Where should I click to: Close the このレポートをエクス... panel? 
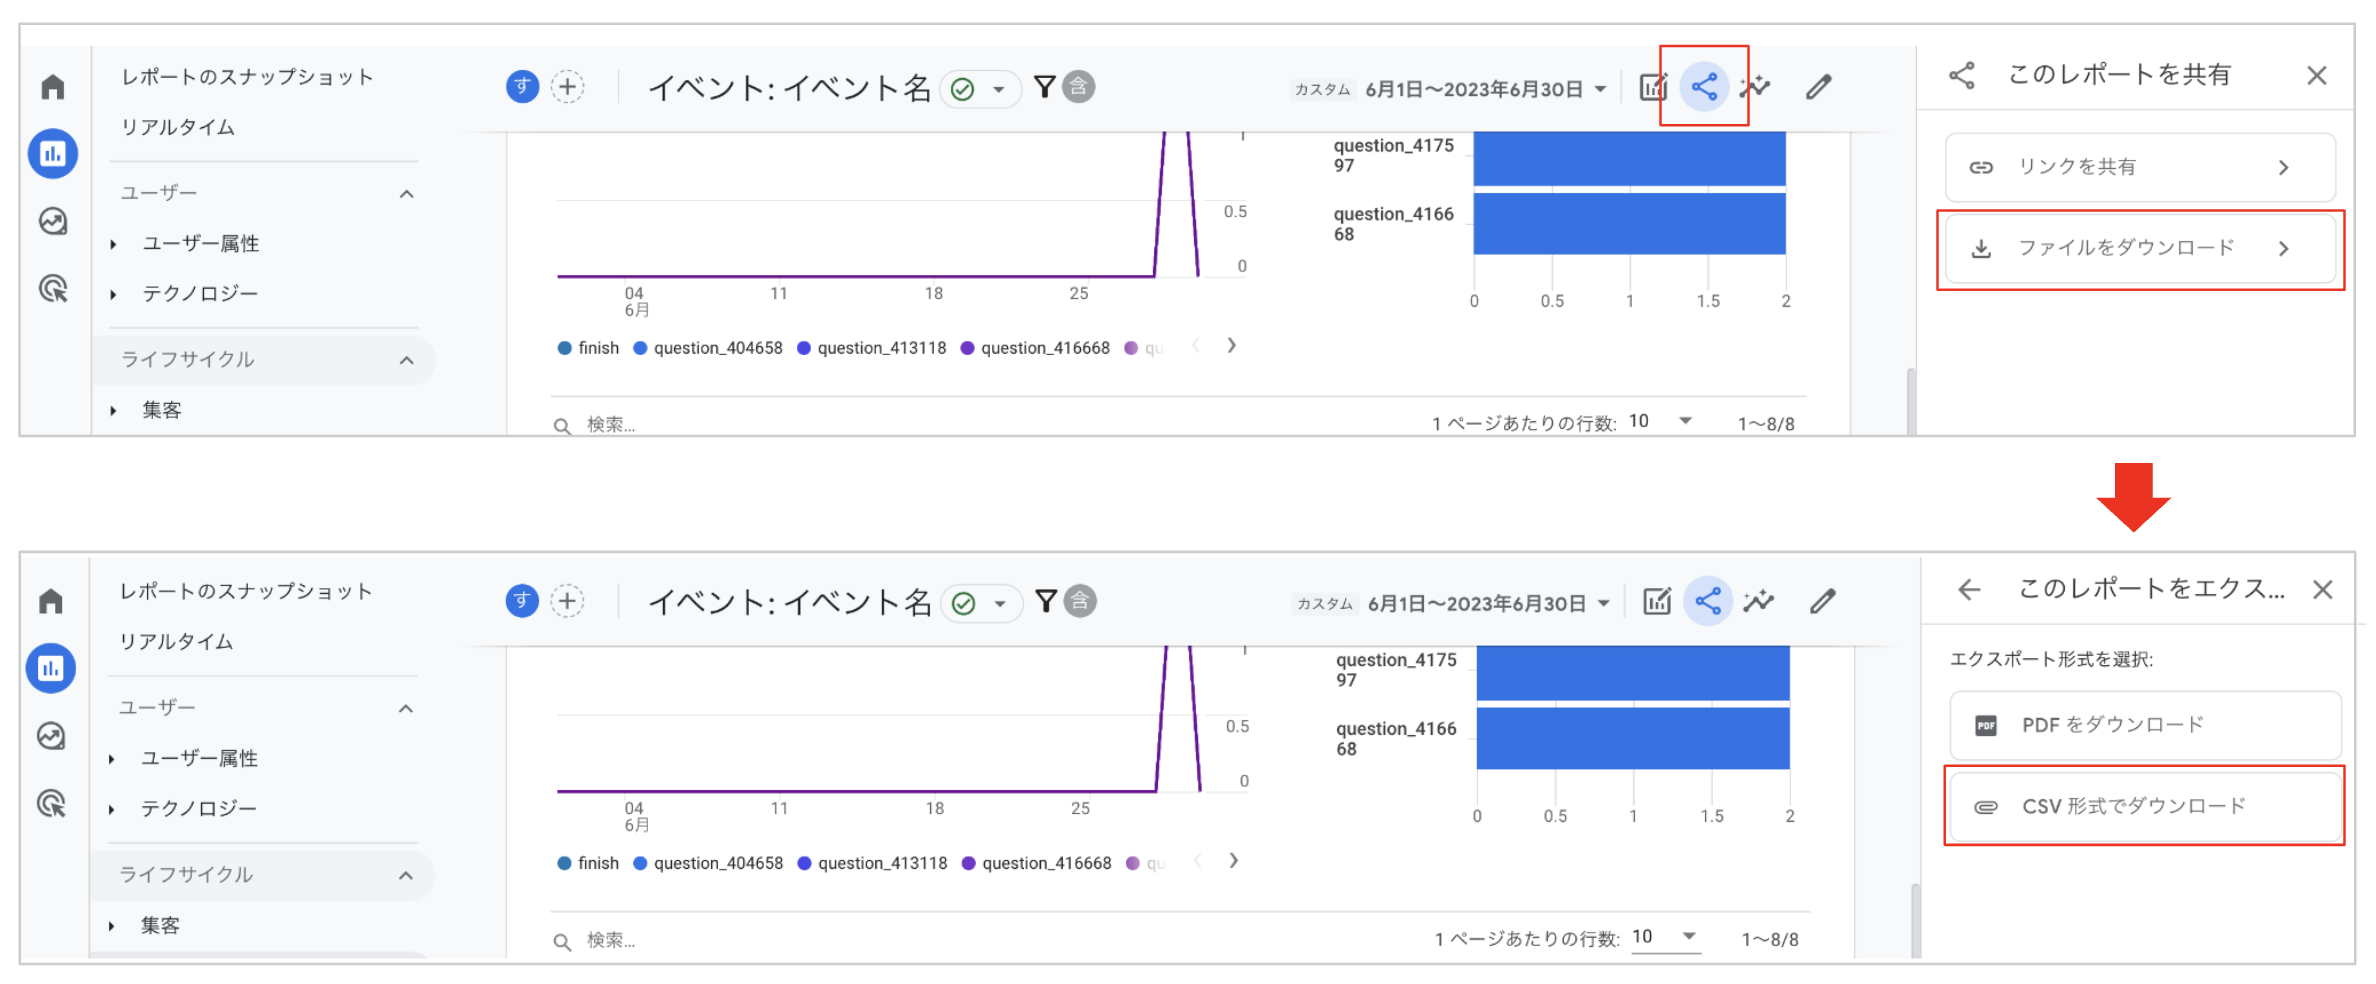click(2323, 590)
